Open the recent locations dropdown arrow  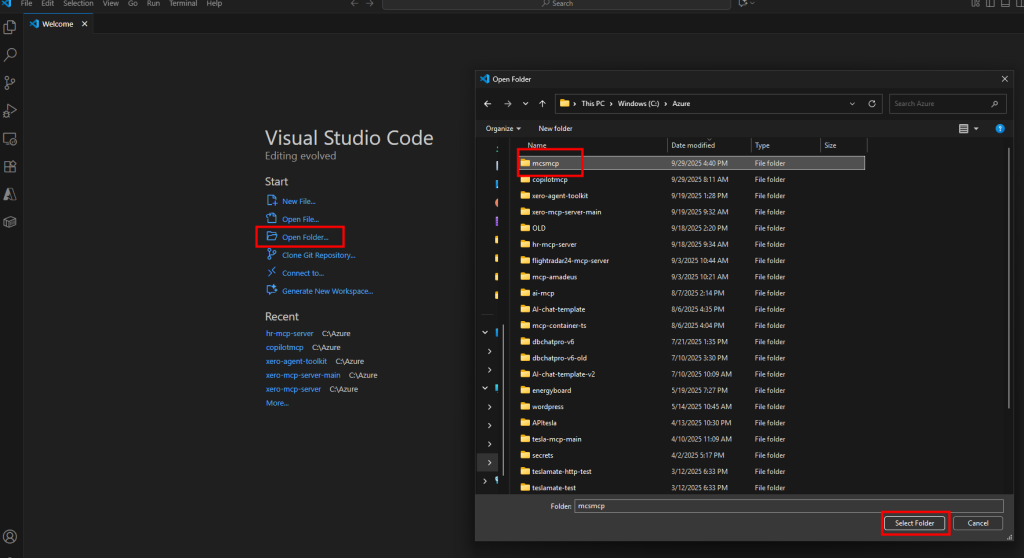[x=524, y=103]
